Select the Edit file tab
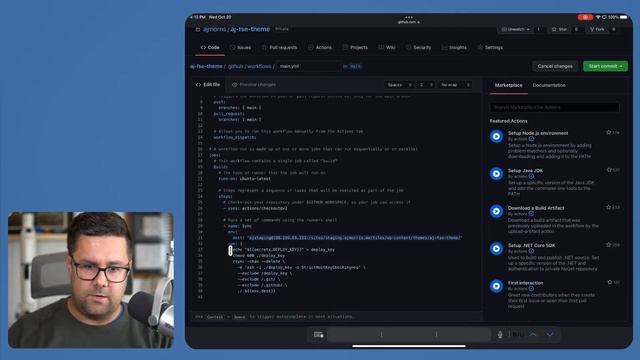 [208, 84]
